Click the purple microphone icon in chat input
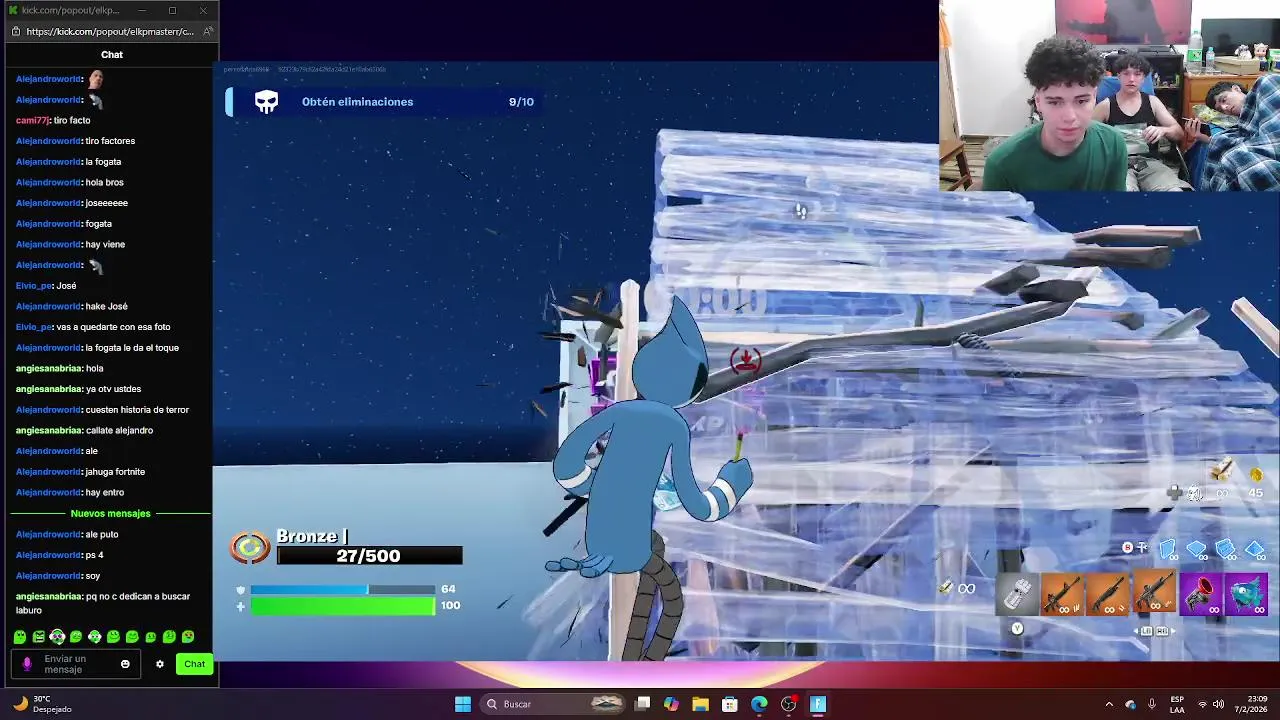 [27, 664]
